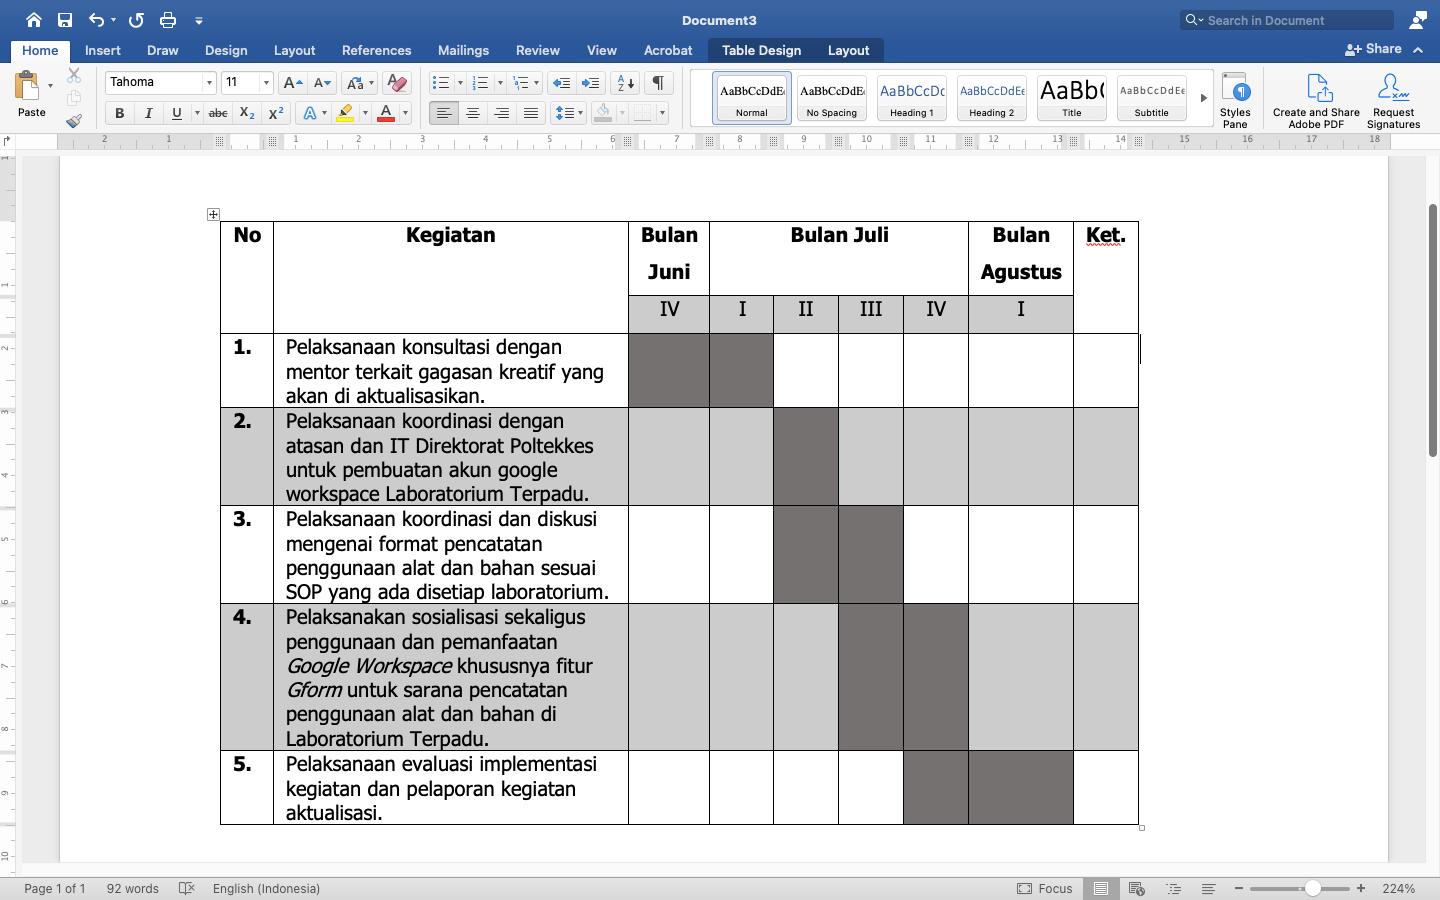Print the document from the quick toolbar
The image size is (1440, 900).
[168, 19]
